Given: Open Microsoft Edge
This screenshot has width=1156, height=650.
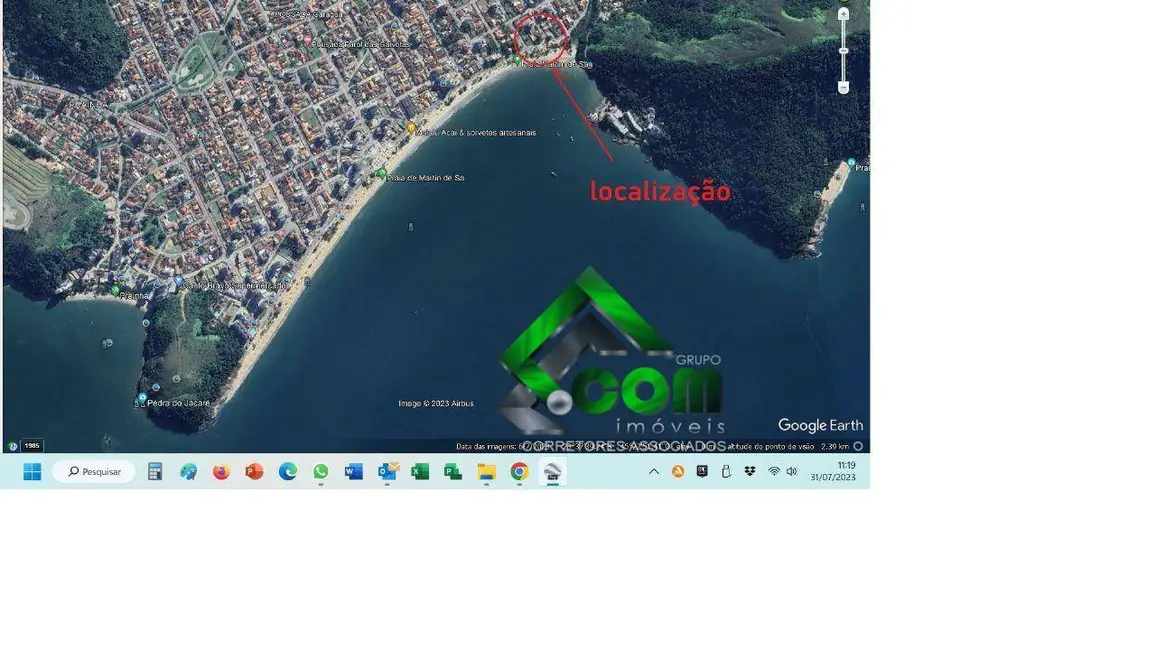Looking at the screenshot, I should [x=287, y=471].
